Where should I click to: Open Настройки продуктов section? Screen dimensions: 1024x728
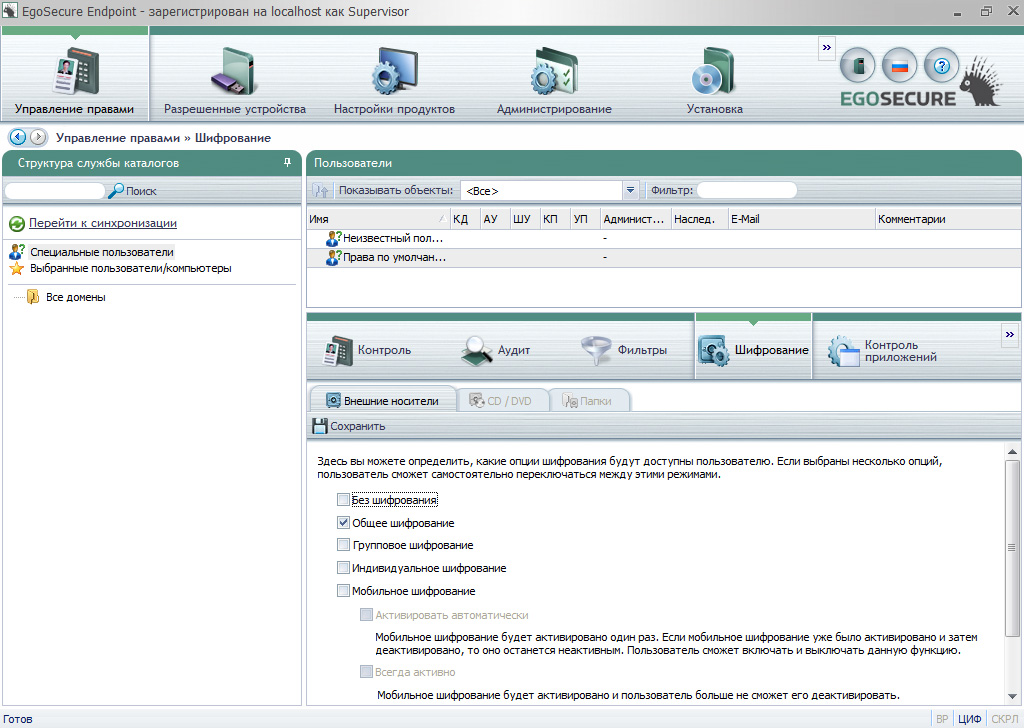coord(394,81)
